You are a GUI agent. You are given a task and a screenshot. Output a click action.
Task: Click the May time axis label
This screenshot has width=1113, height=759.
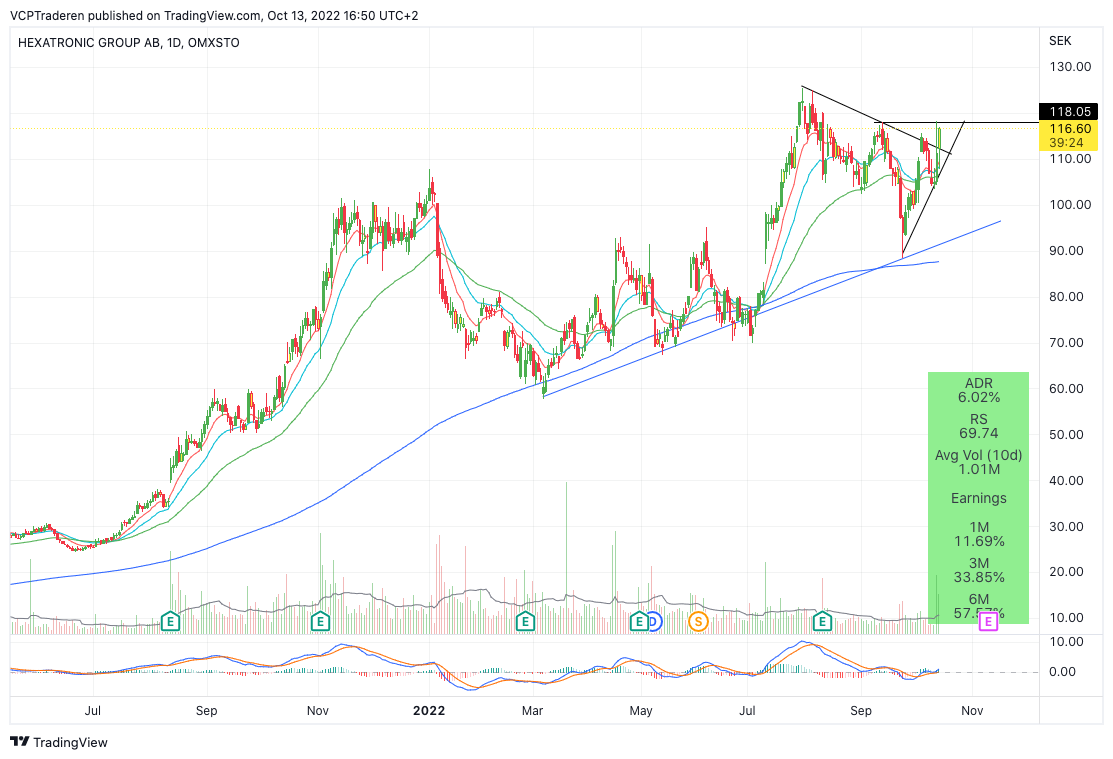(x=641, y=711)
